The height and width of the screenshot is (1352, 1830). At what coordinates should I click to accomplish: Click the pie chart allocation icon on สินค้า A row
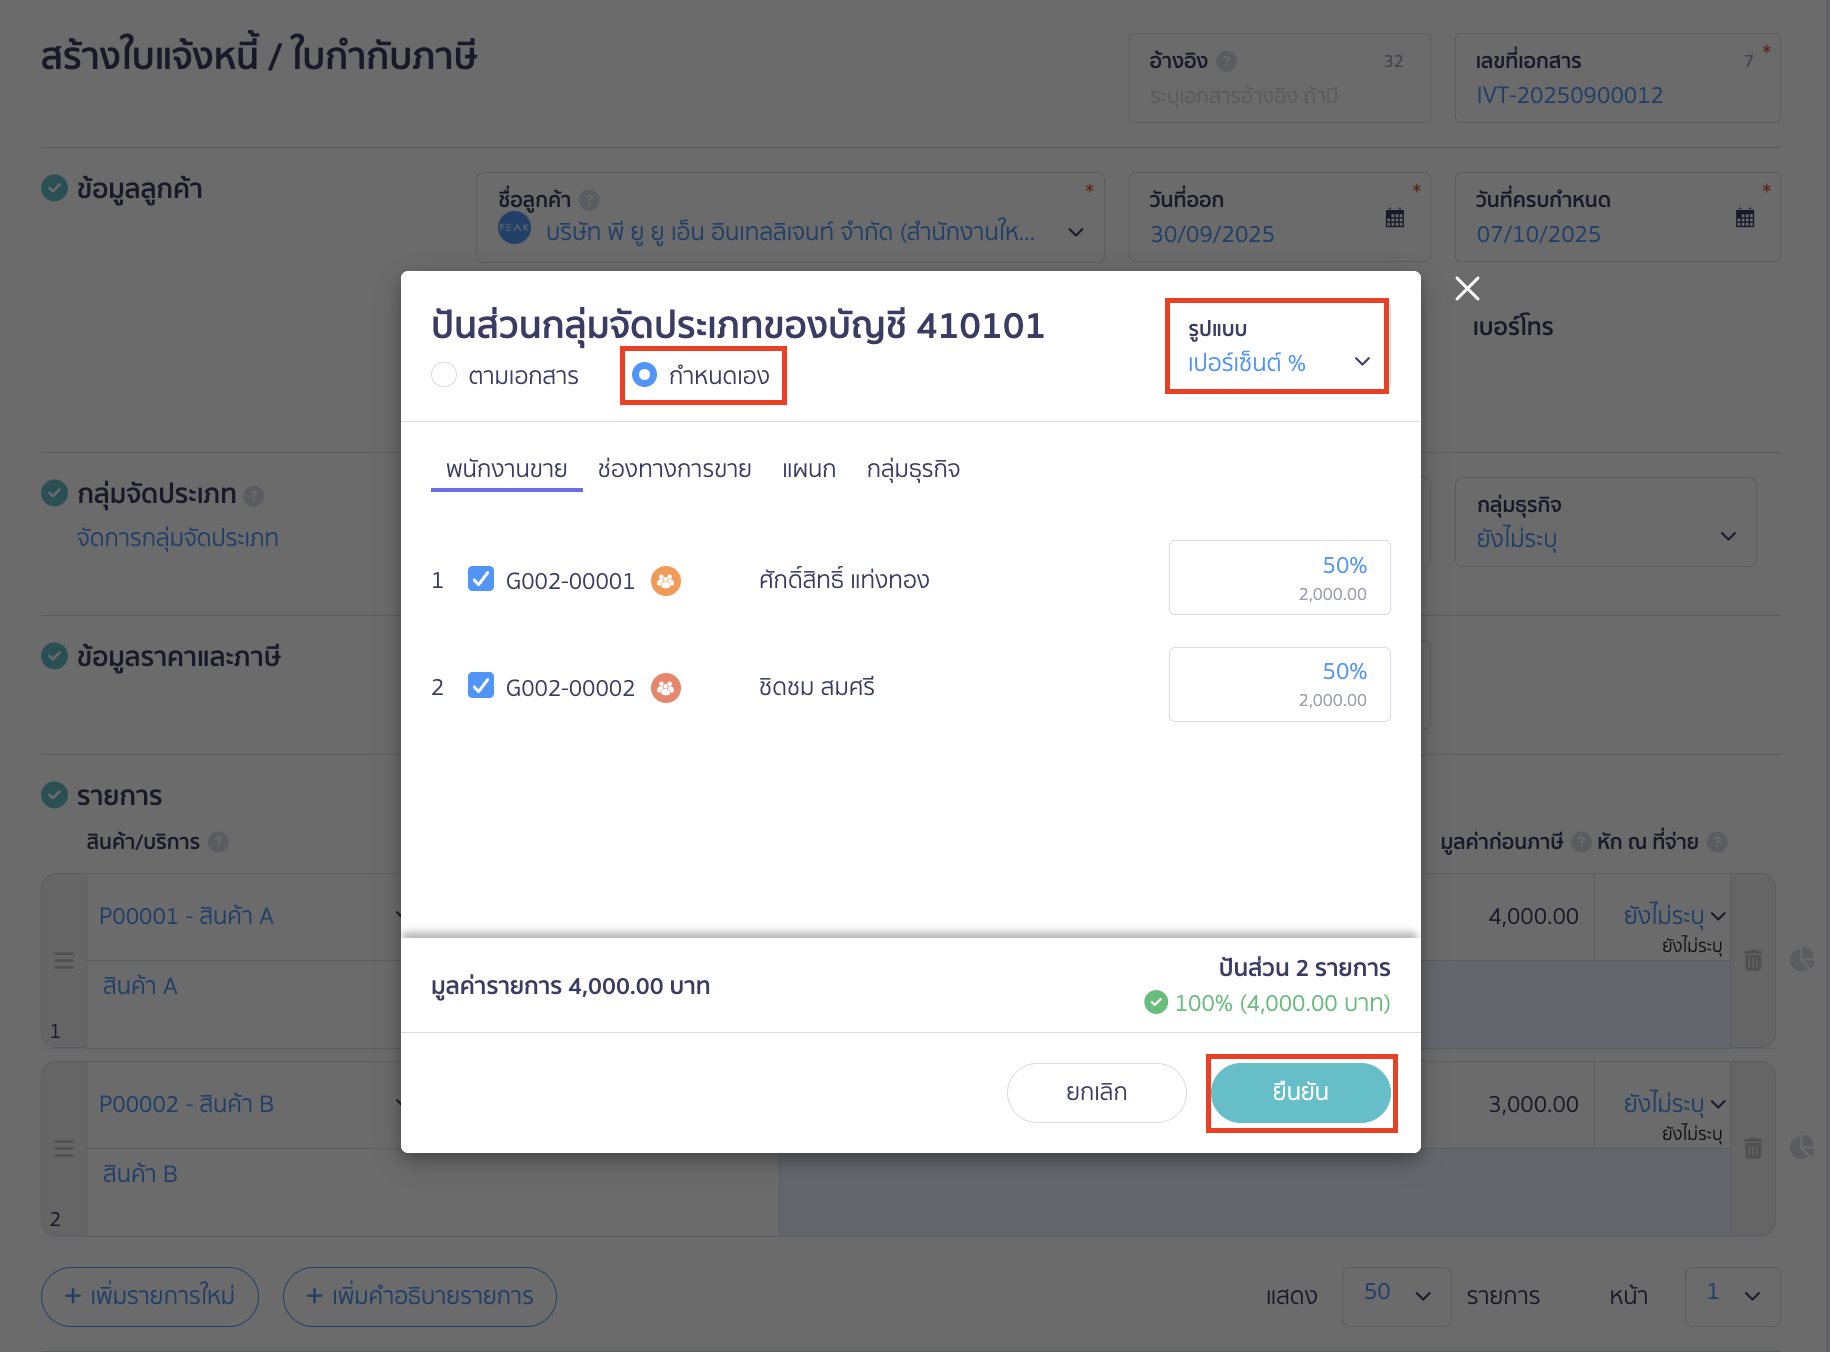[x=1804, y=958]
